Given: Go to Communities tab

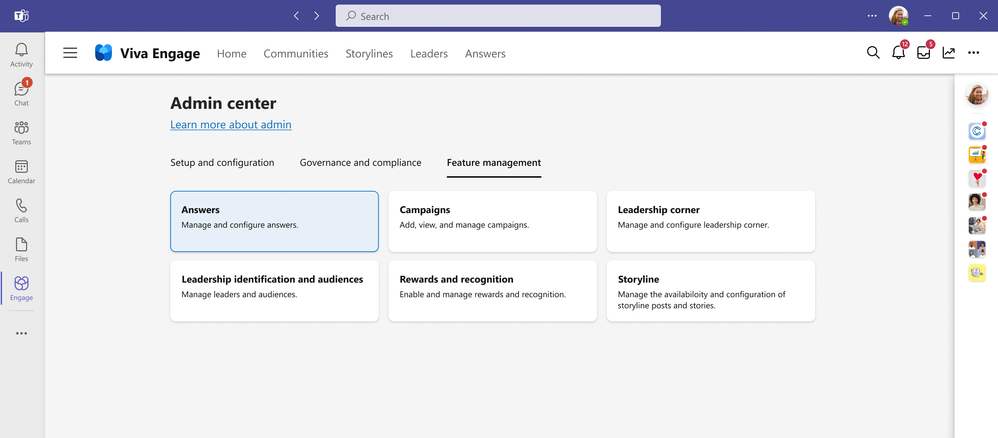Looking at the screenshot, I should (x=296, y=53).
